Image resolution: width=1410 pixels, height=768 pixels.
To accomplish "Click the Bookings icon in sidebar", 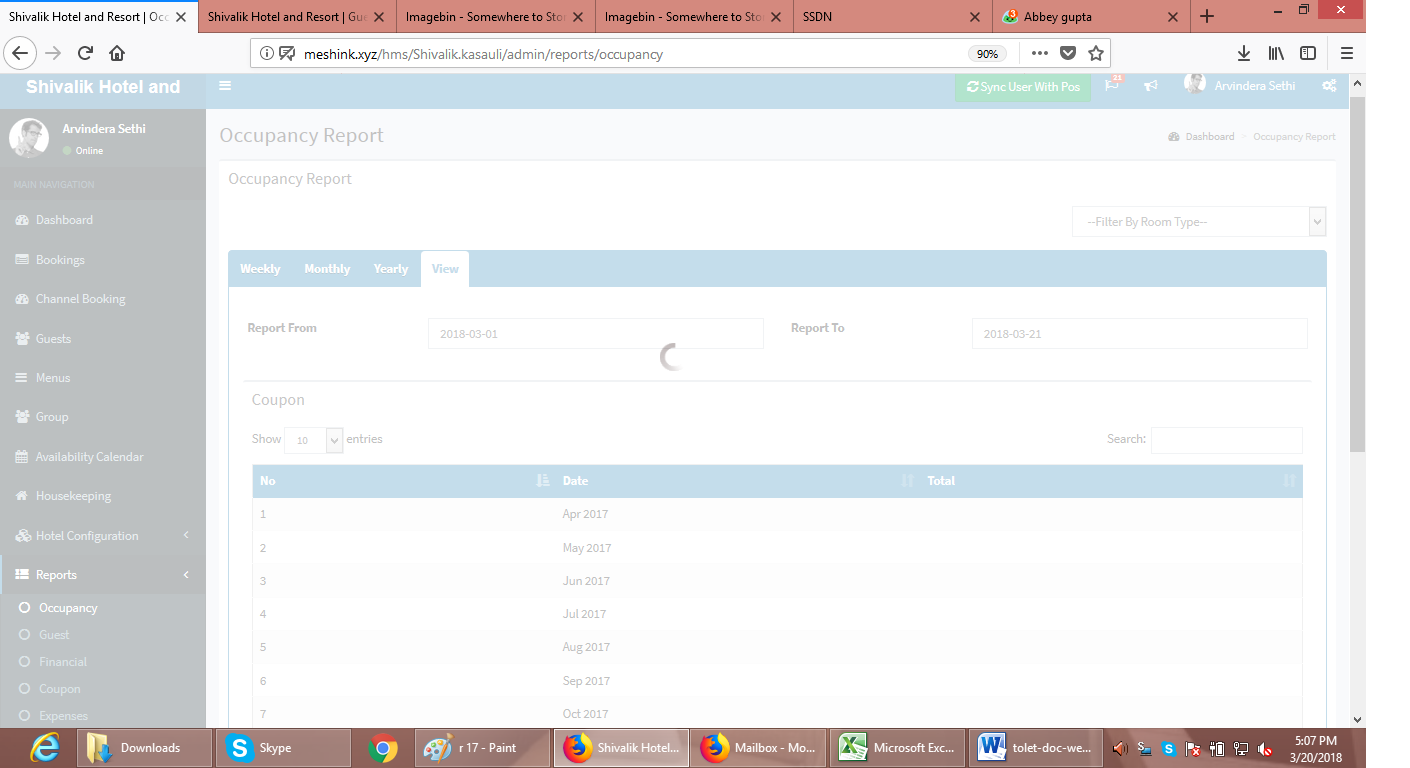I will [x=22, y=260].
